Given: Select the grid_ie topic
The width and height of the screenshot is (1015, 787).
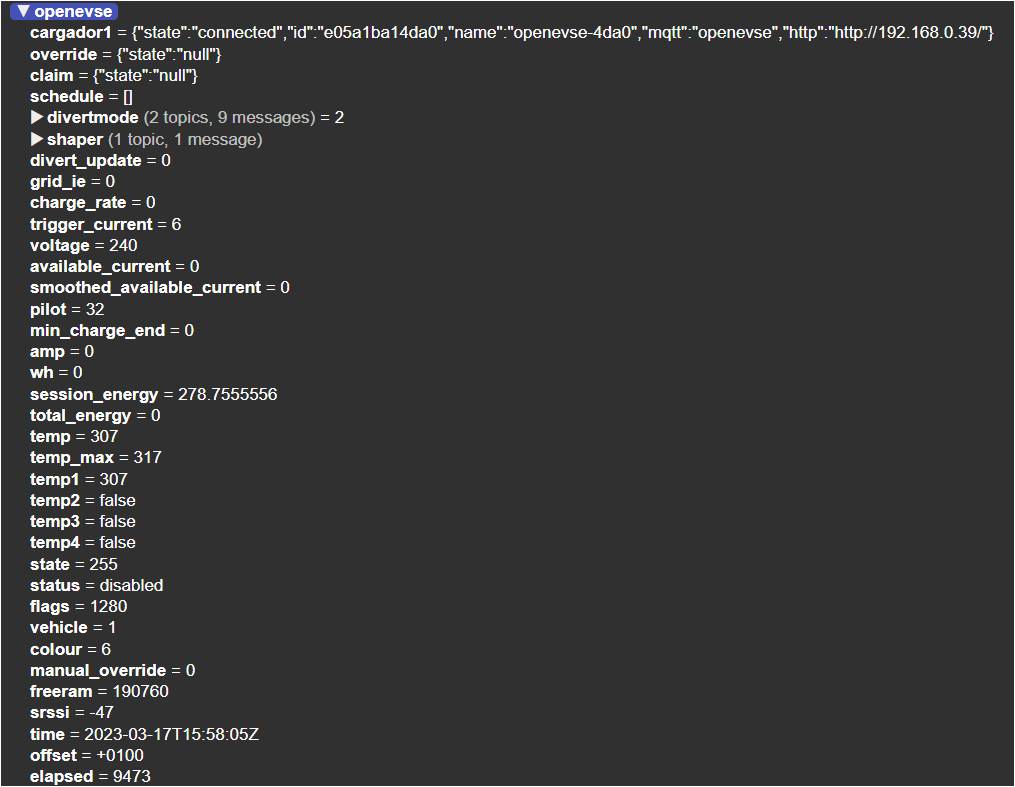Looking at the screenshot, I should (x=57, y=181).
